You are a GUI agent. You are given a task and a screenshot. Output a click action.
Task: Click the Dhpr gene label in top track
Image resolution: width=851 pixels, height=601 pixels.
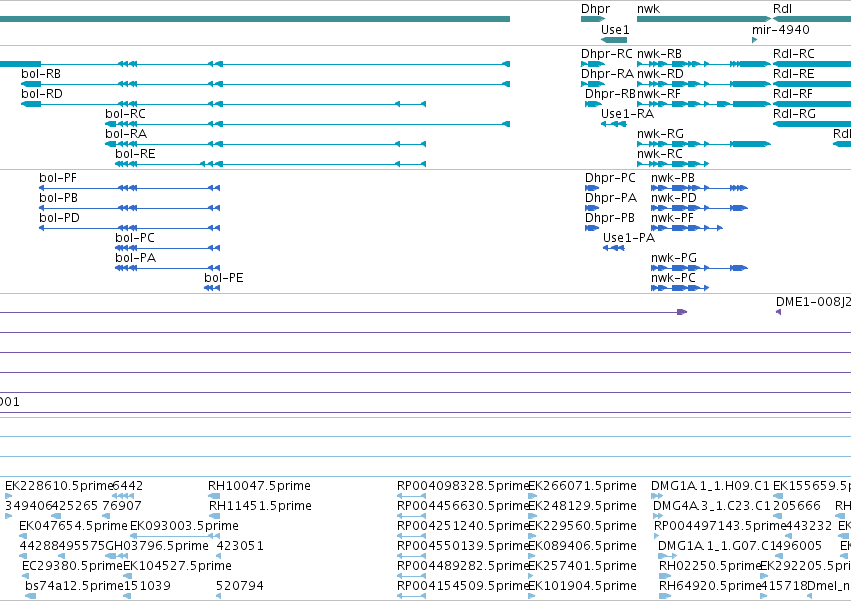pos(595,9)
